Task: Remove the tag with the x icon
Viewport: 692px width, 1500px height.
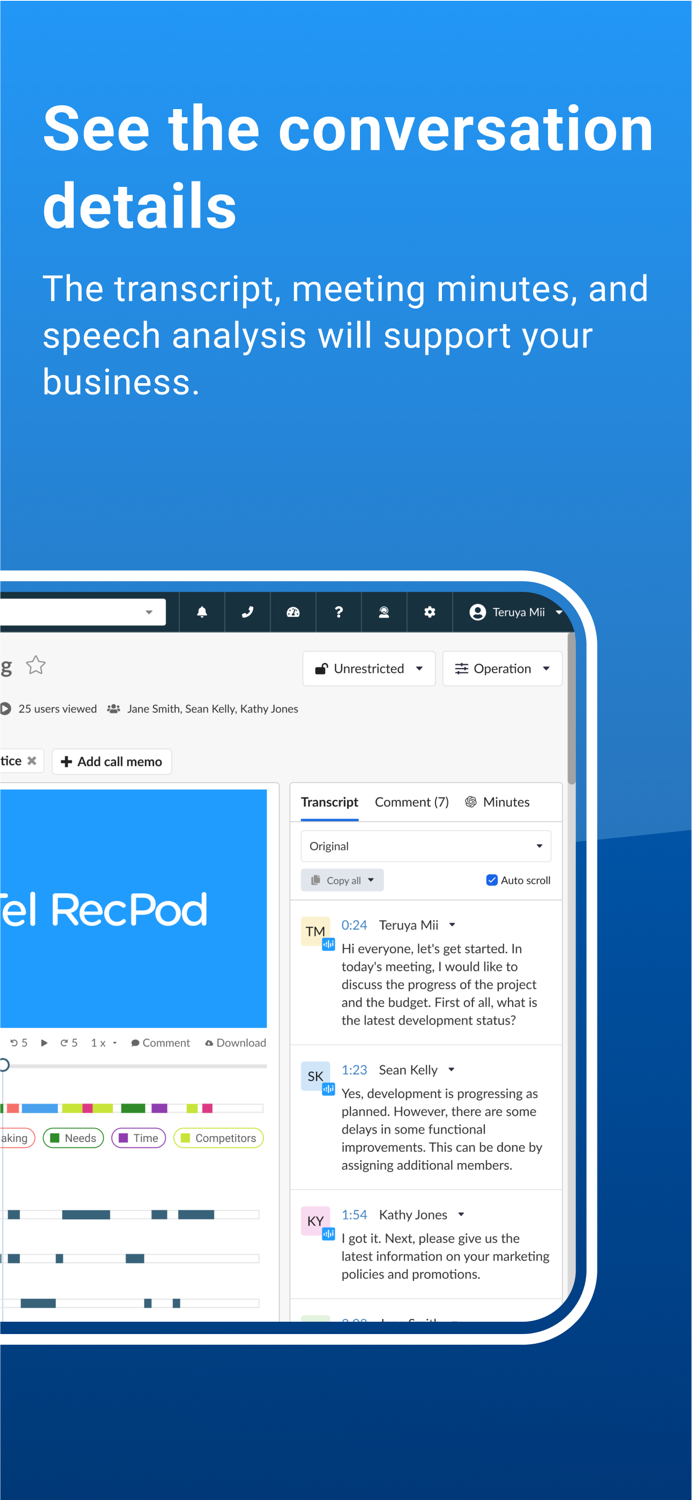Action: (x=32, y=761)
